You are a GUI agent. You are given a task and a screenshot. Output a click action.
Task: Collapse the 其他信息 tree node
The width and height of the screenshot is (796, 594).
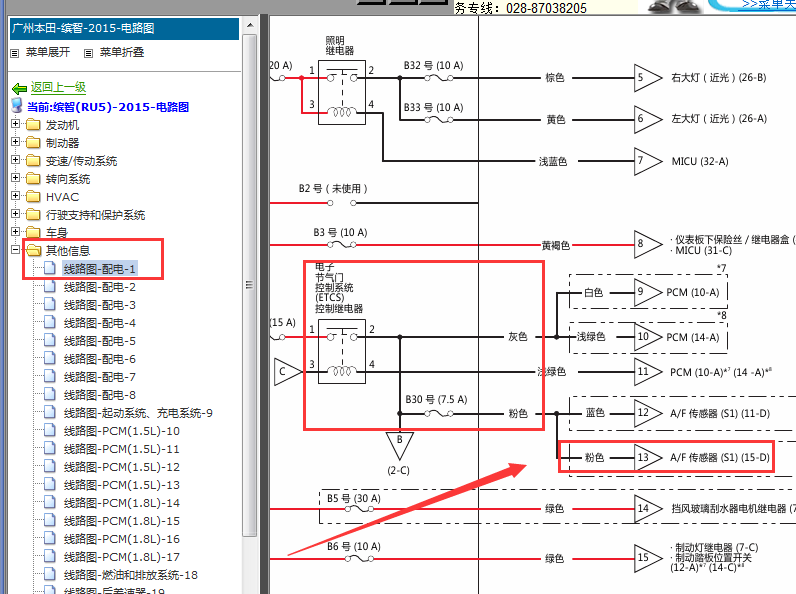point(15,250)
